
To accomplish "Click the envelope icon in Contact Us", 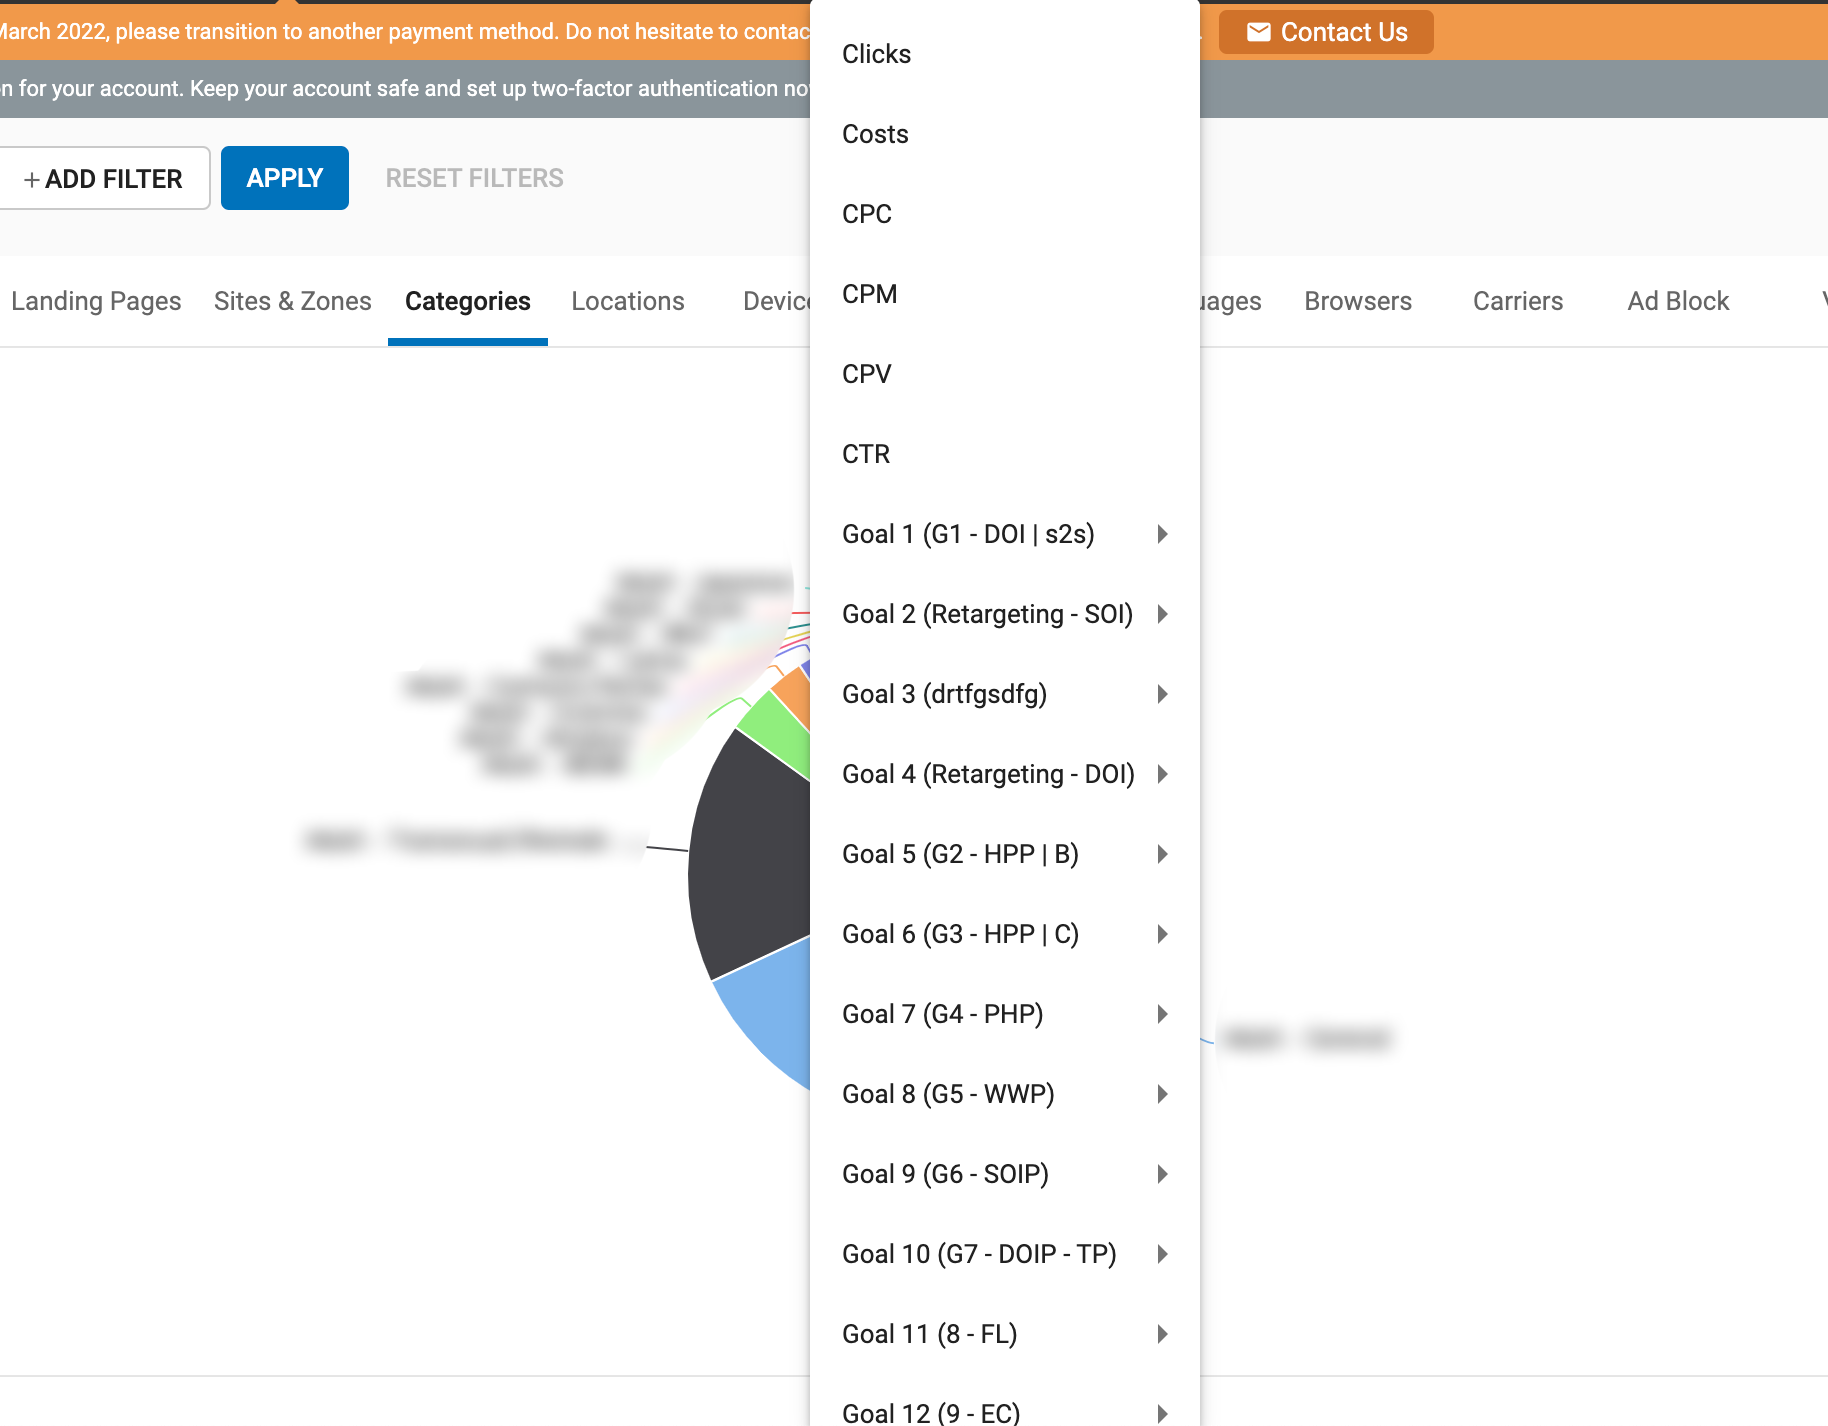I will coord(1258,32).
